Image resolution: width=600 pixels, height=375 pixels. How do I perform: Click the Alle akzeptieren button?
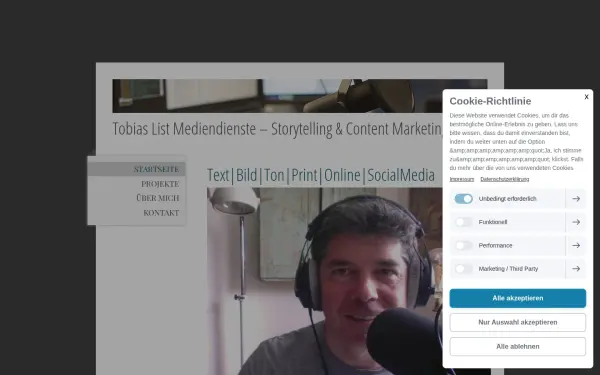(518, 298)
